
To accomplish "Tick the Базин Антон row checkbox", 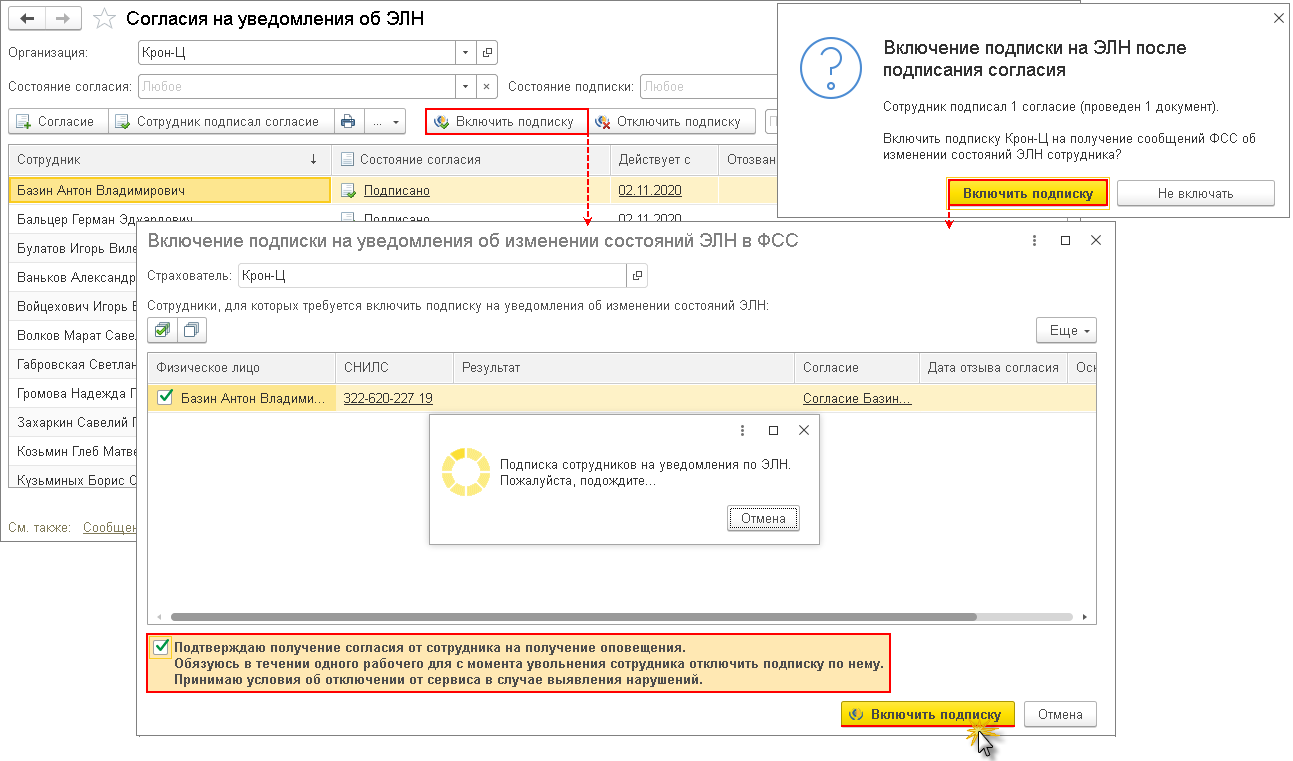I will click(x=165, y=398).
